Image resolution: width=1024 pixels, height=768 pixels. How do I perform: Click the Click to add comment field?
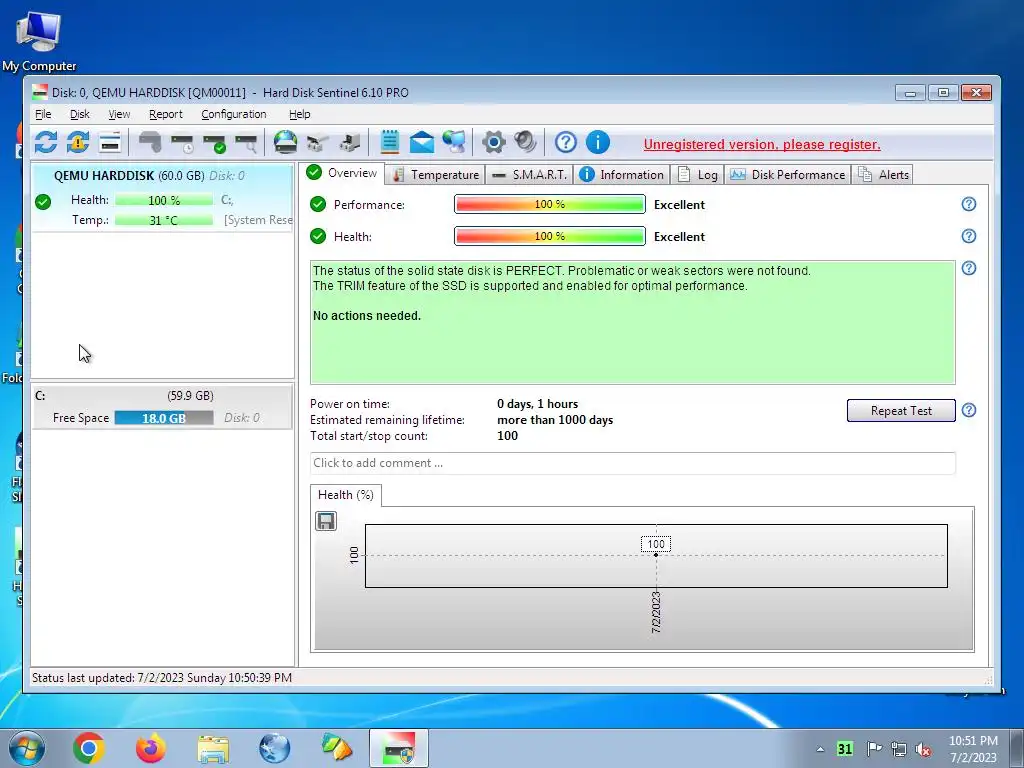[x=632, y=463]
